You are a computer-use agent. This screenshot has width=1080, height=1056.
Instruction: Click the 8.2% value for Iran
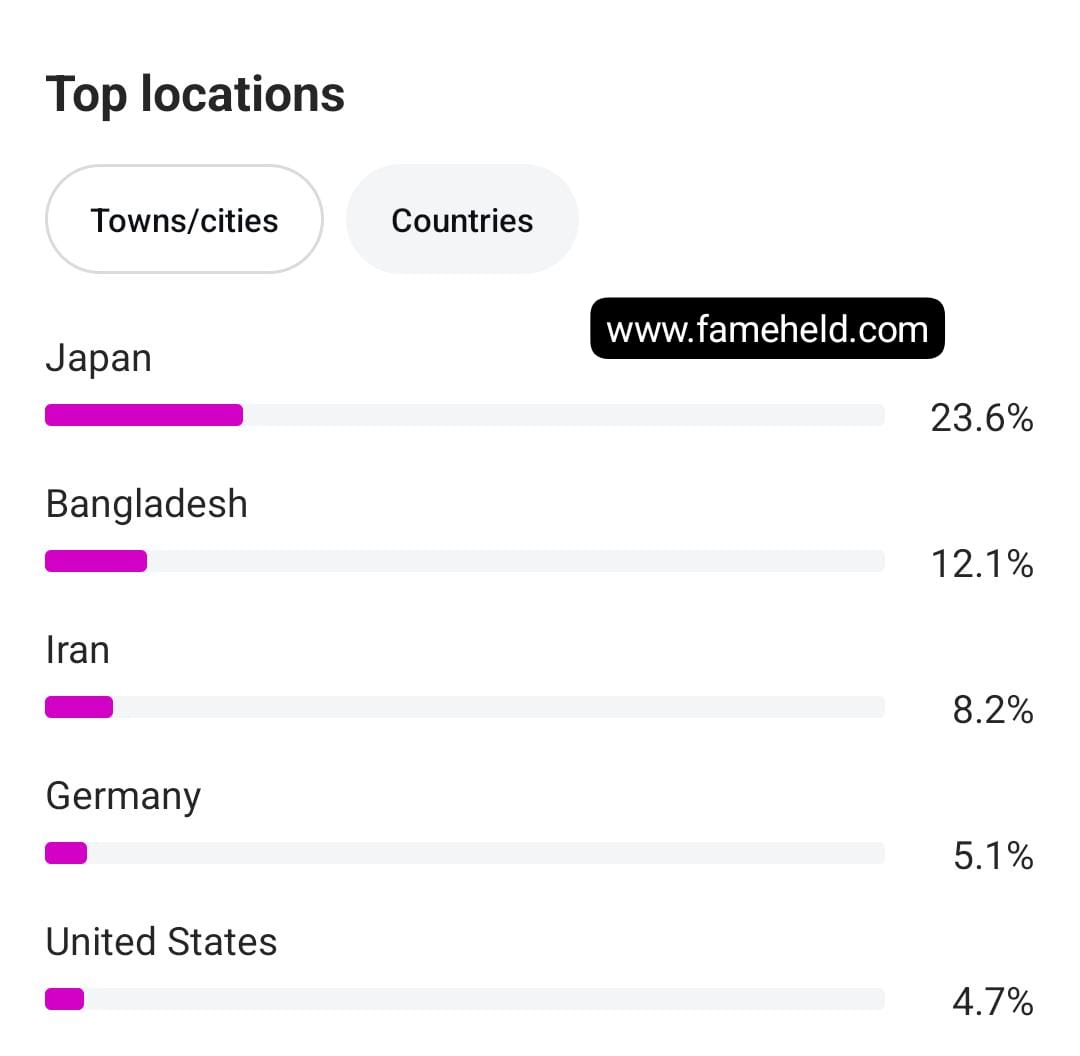(993, 710)
